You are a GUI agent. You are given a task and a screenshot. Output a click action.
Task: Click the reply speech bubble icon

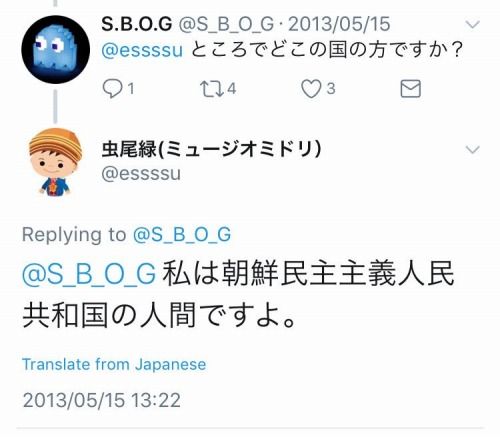pyautogui.click(x=113, y=89)
